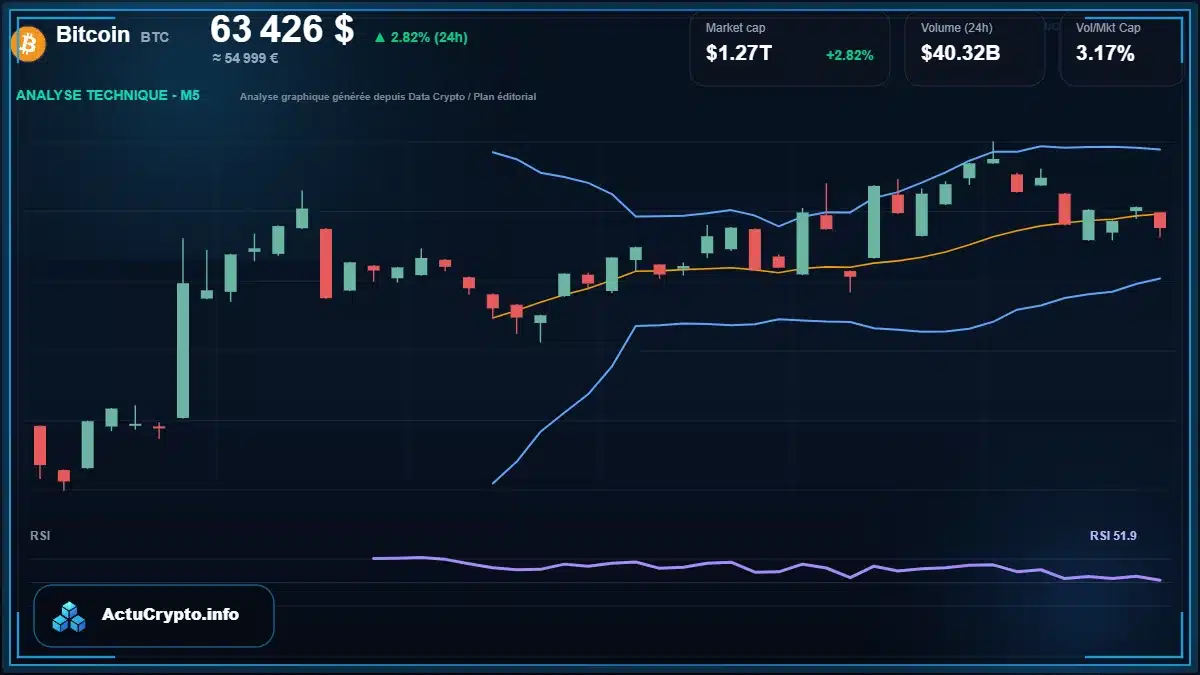
Task: Click the ActuCrypto blue cubes logo
Action: click(70, 616)
